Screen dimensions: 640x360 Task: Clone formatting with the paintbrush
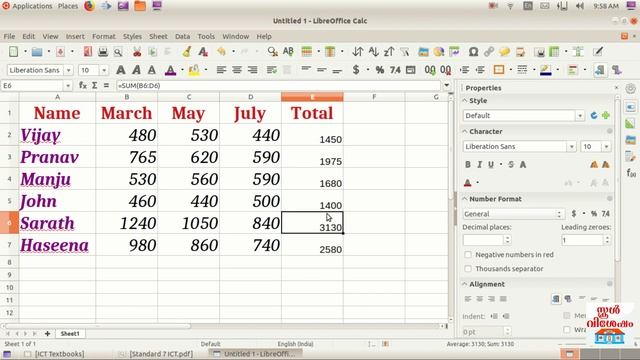click(x=187, y=52)
